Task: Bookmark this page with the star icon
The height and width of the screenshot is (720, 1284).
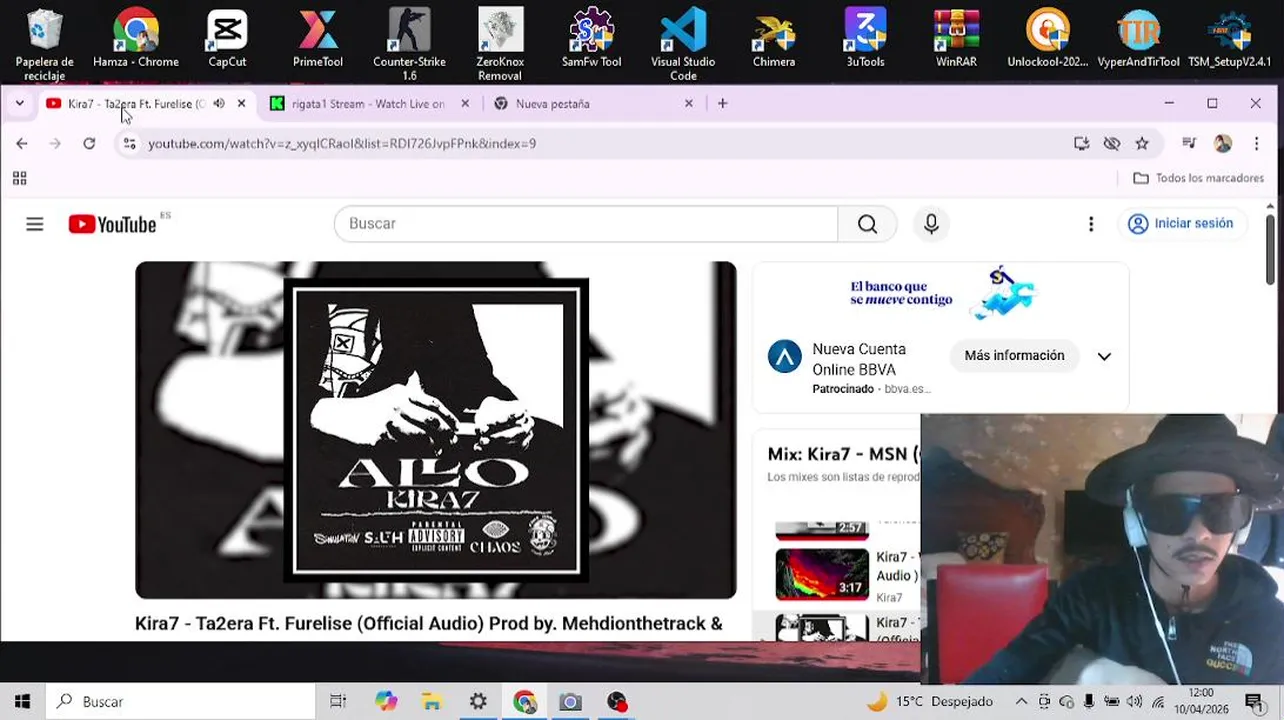Action: [1142, 144]
